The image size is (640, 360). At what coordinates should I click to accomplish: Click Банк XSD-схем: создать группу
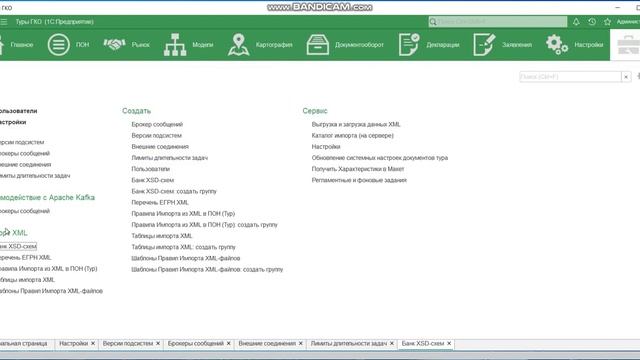point(174,191)
